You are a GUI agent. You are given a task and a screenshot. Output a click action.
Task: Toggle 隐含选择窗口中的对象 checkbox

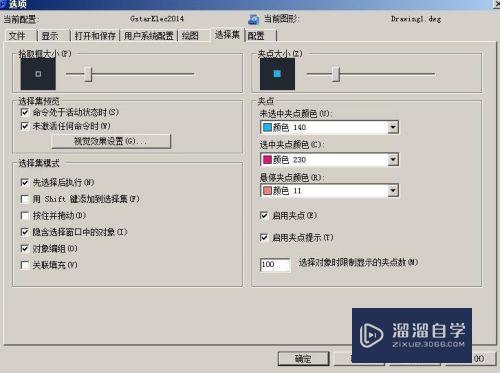tap(25, 232)
